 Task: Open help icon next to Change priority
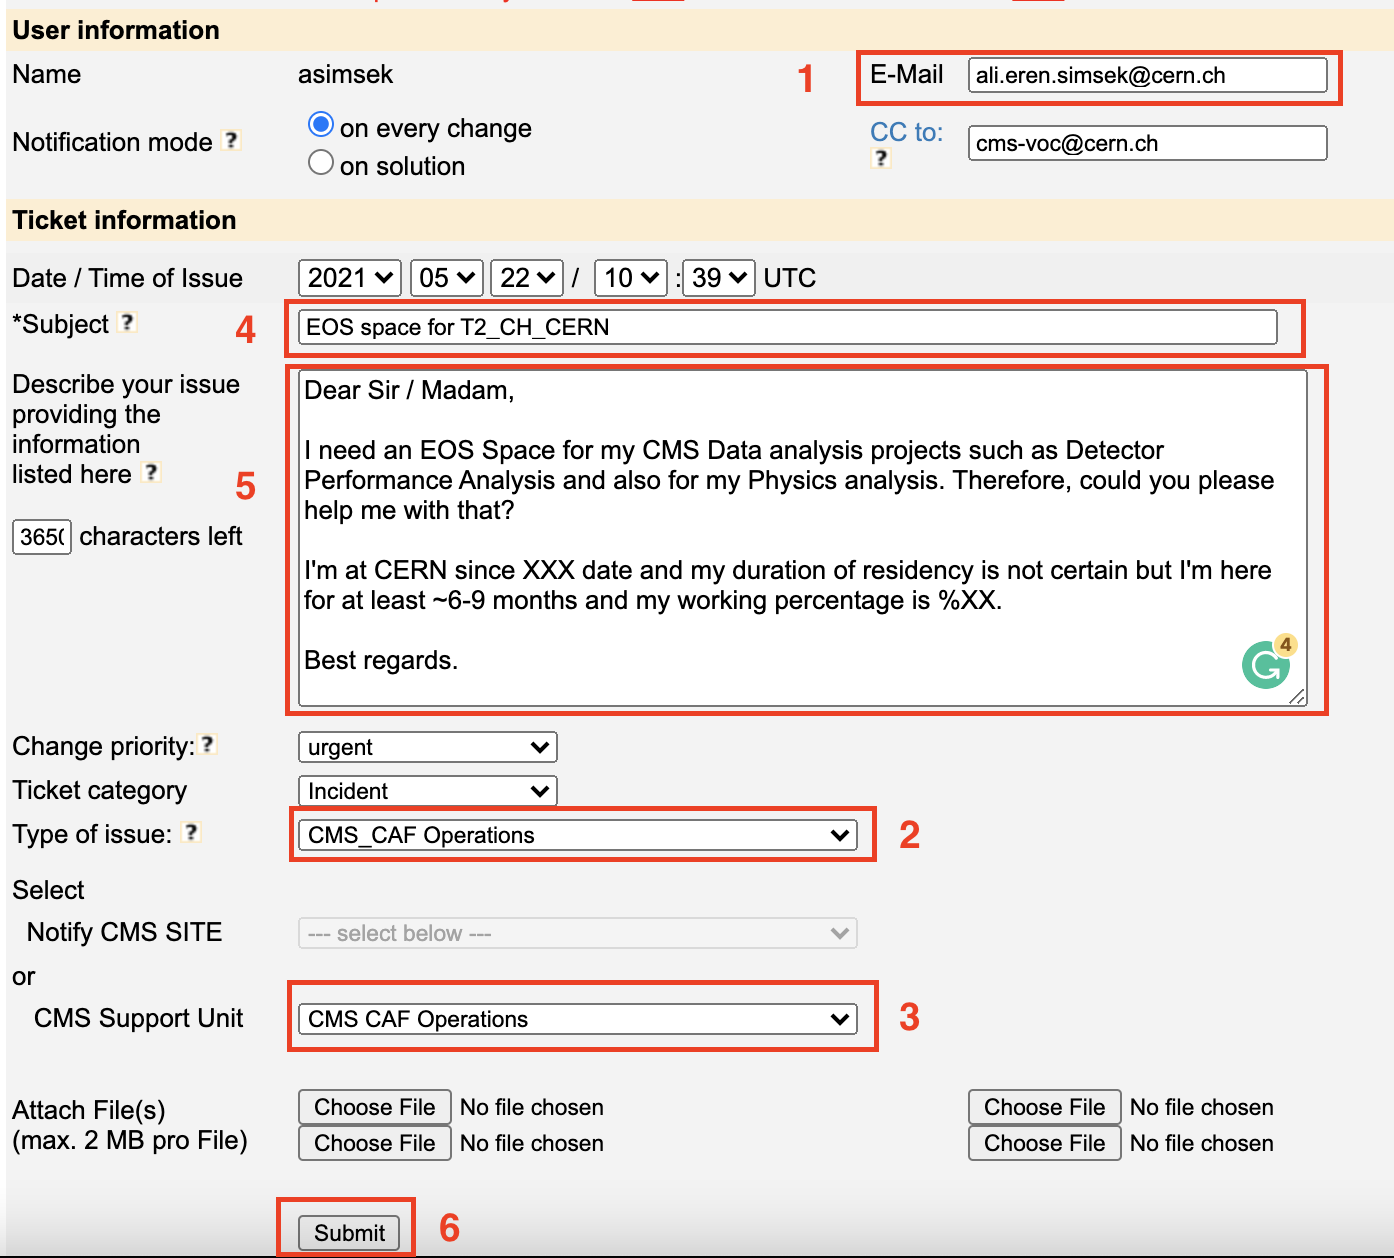coord(208,744)
